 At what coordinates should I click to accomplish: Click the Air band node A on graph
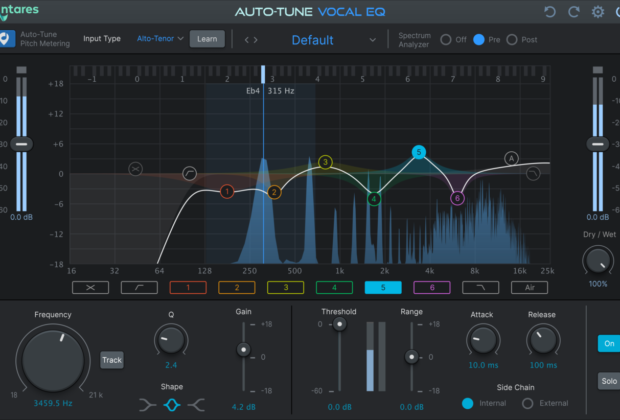click(511, 158)
